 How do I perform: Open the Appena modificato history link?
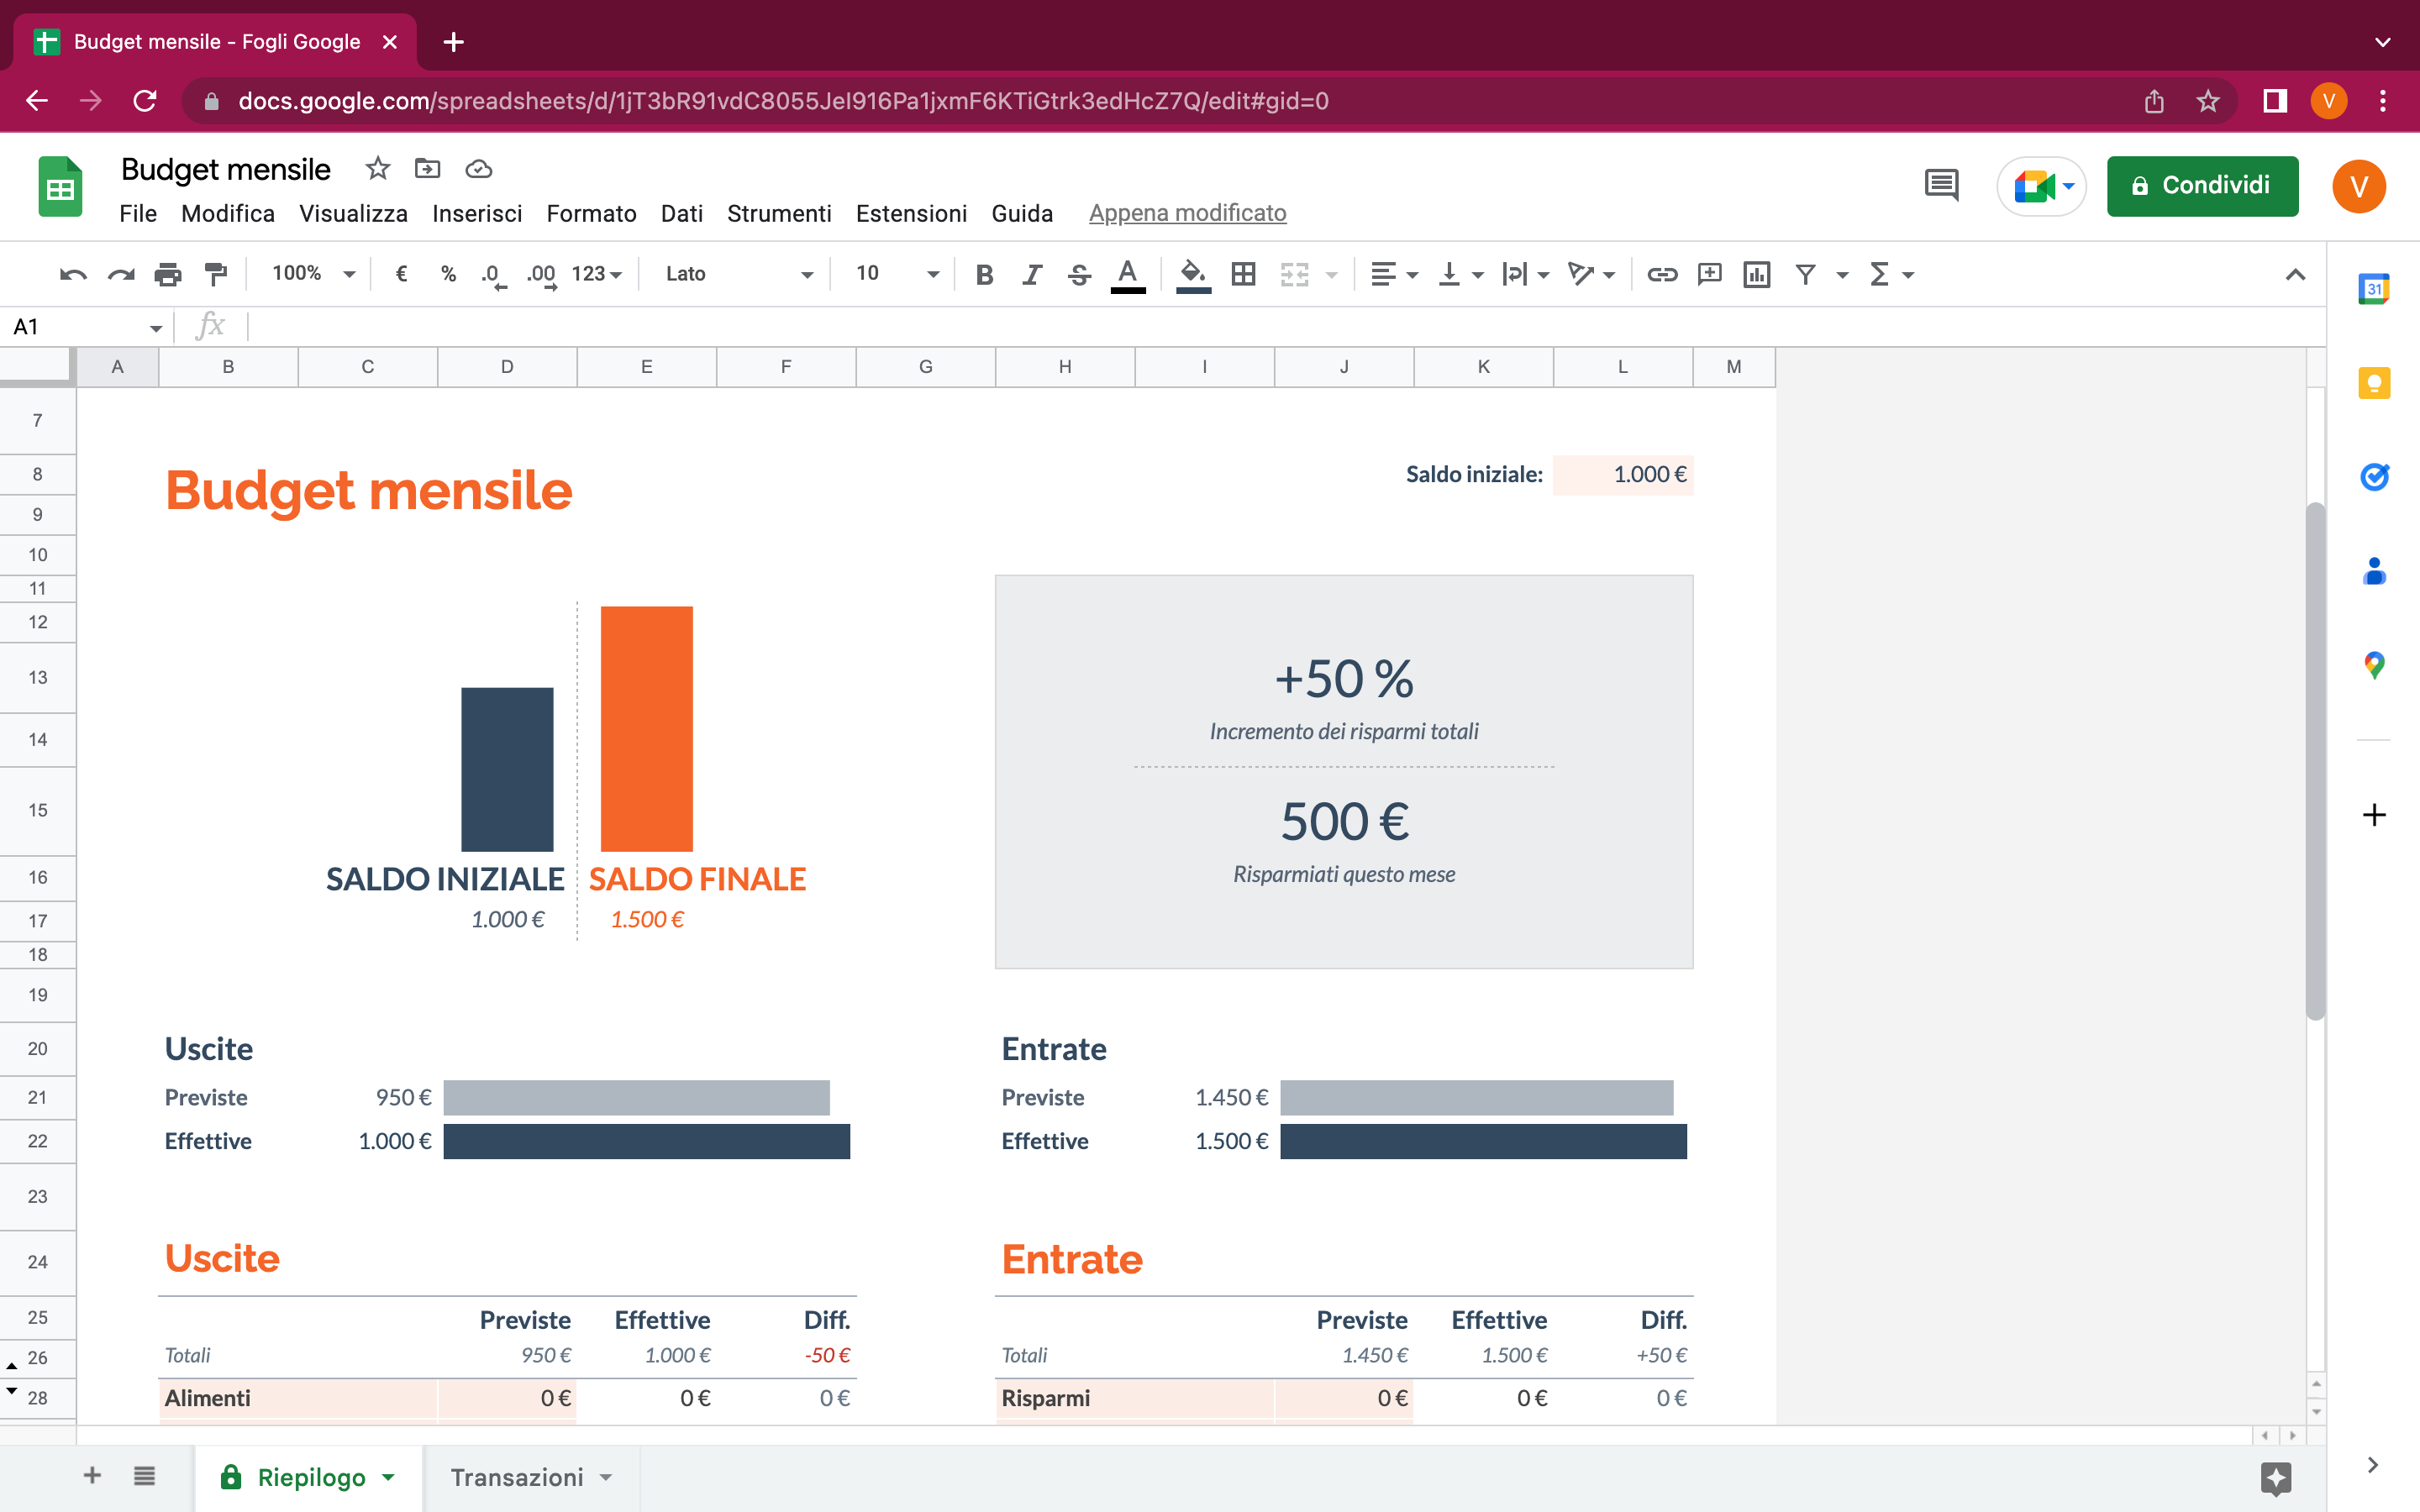pos(1187,213)
